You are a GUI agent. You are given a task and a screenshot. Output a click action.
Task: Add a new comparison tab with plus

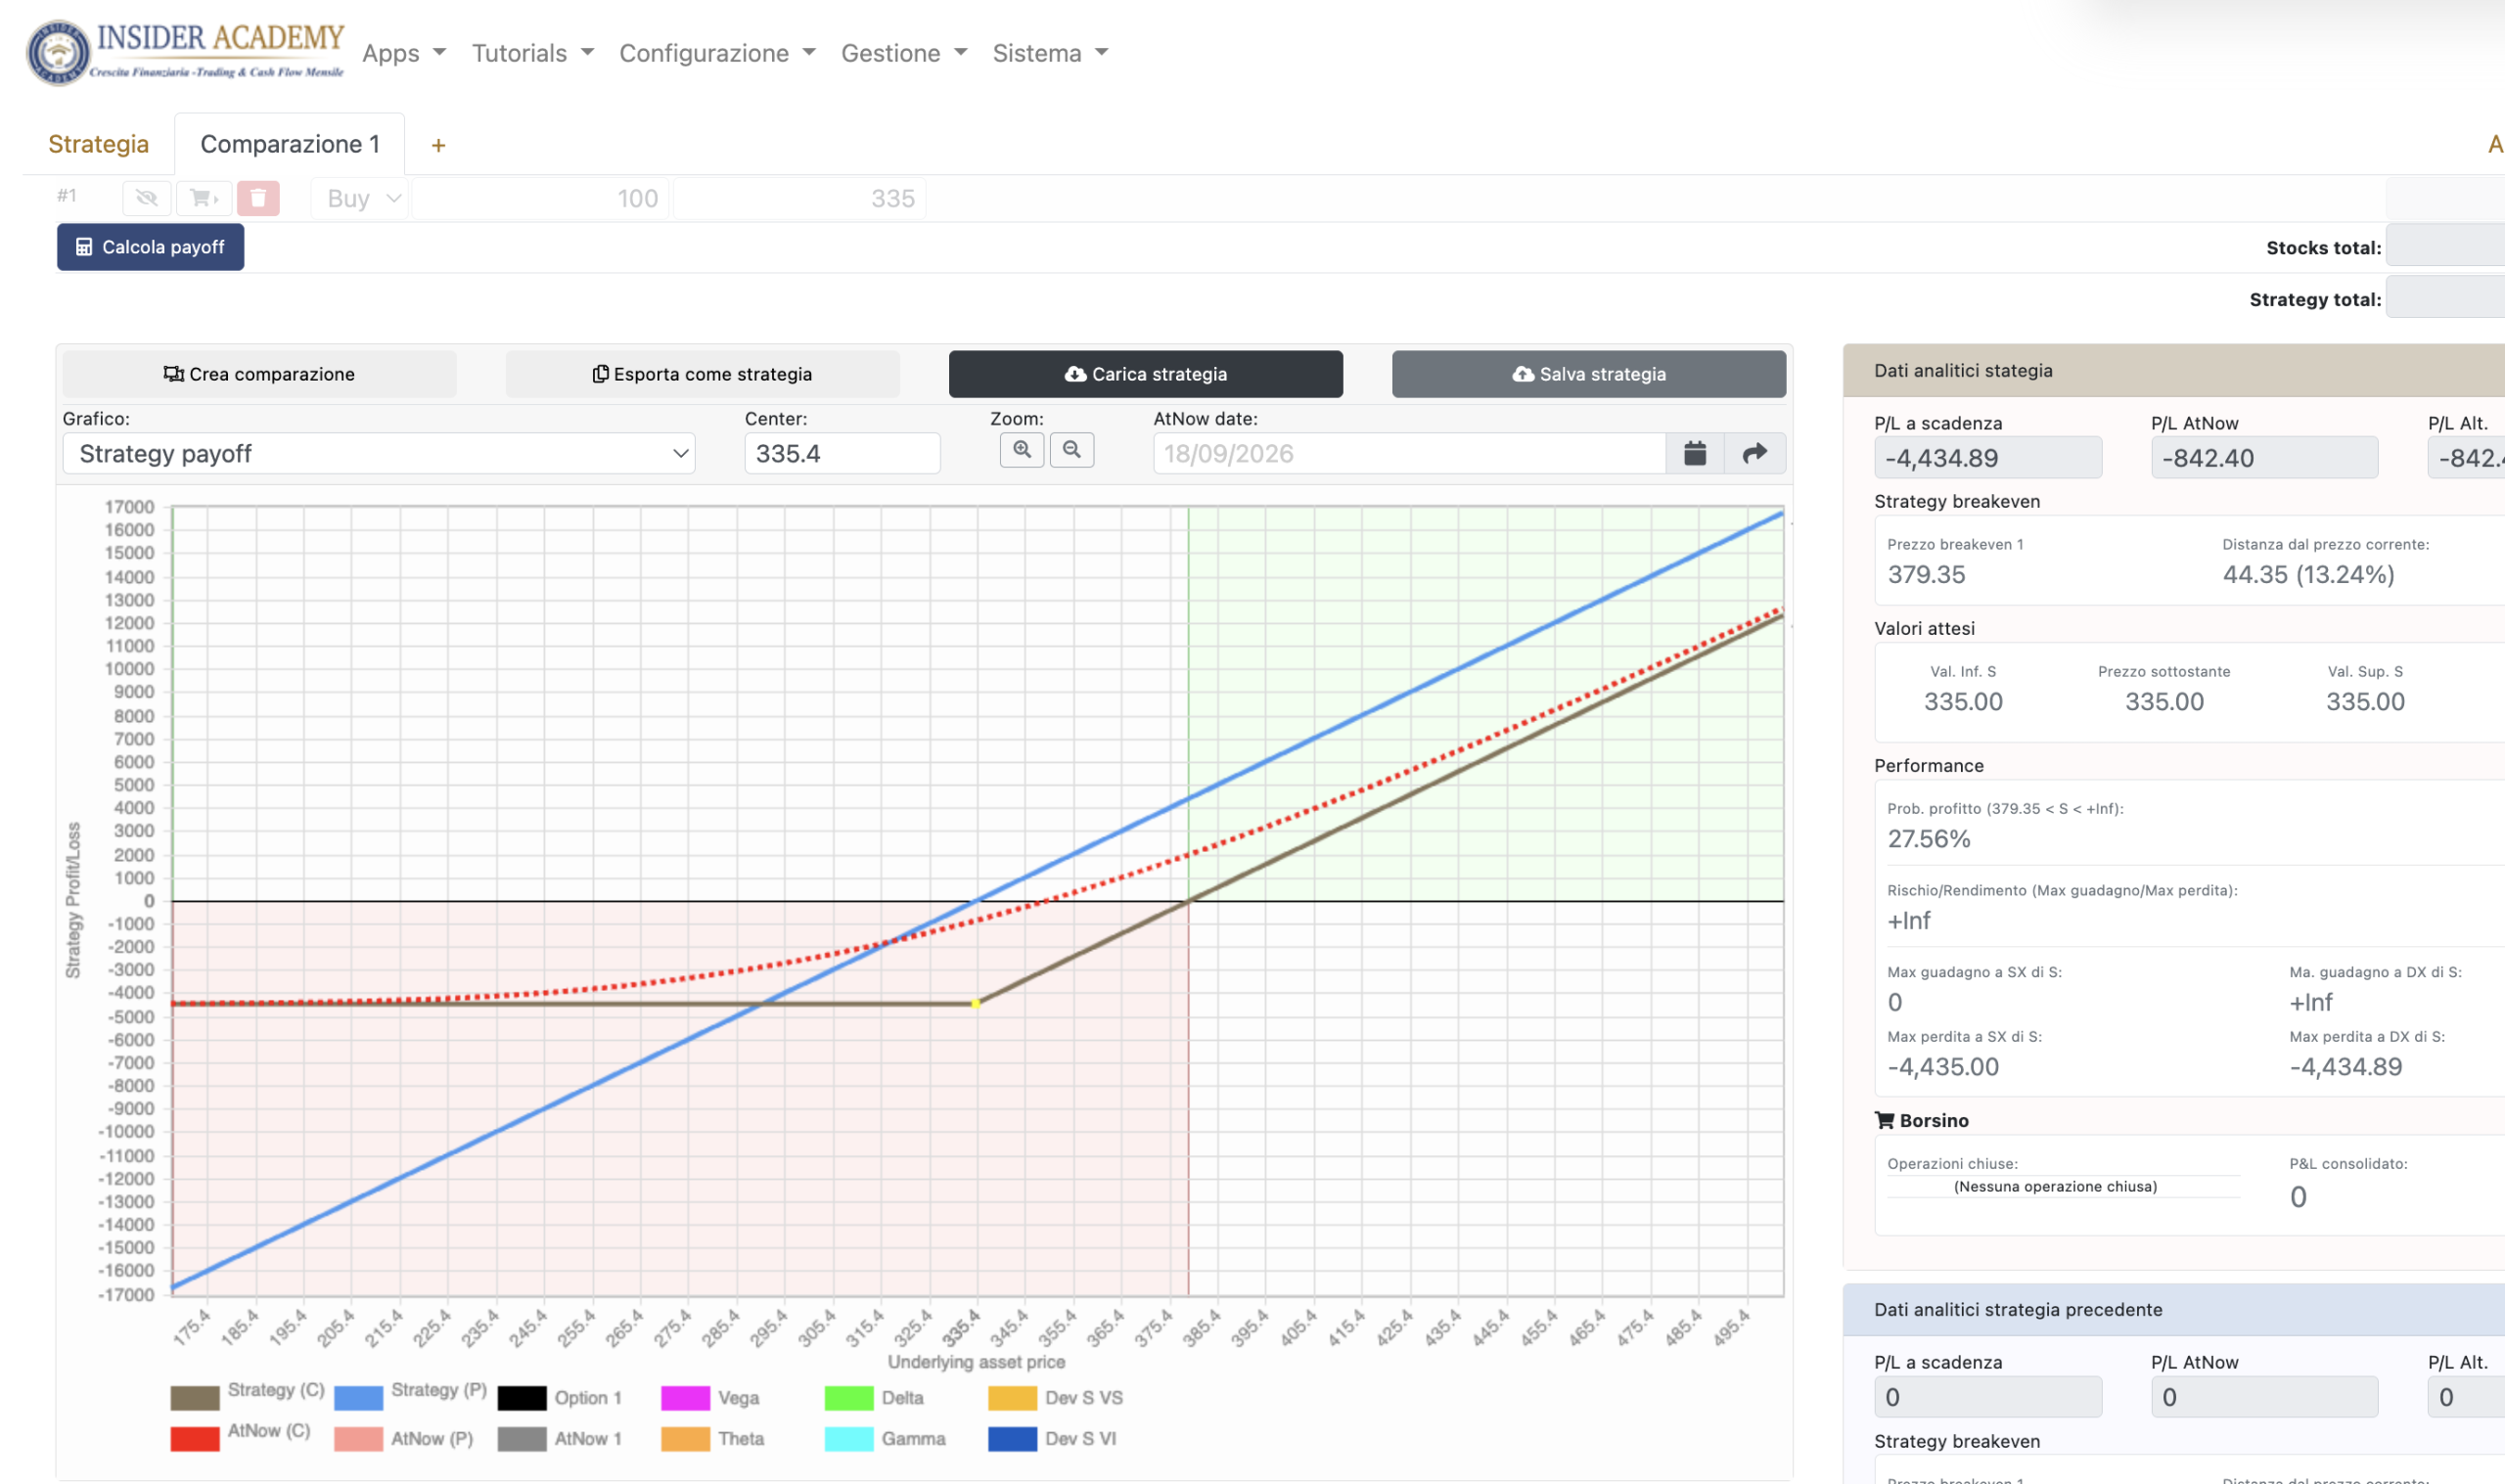click(x=438, y=145)
